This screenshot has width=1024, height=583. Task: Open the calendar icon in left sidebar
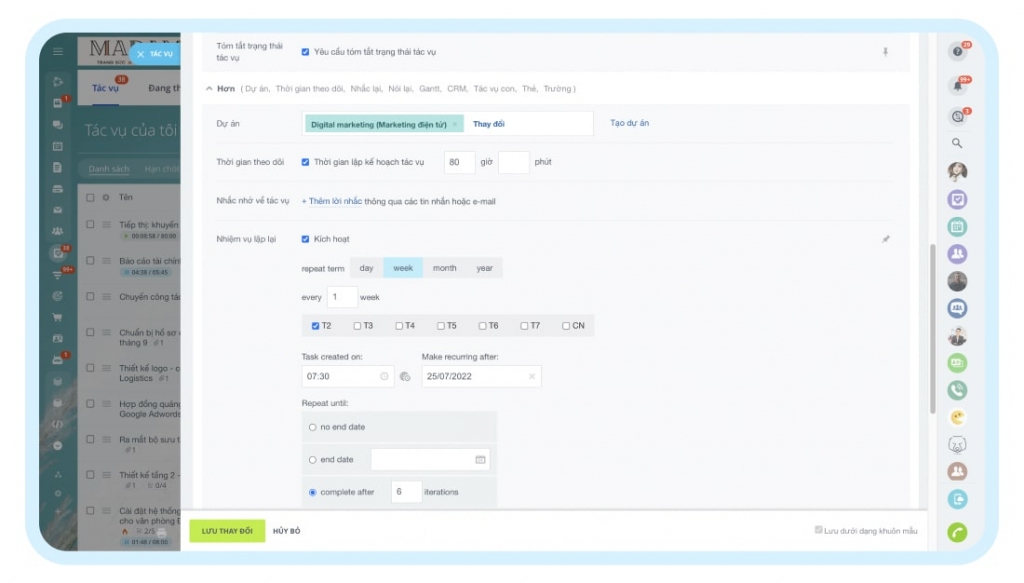point(58,146)
